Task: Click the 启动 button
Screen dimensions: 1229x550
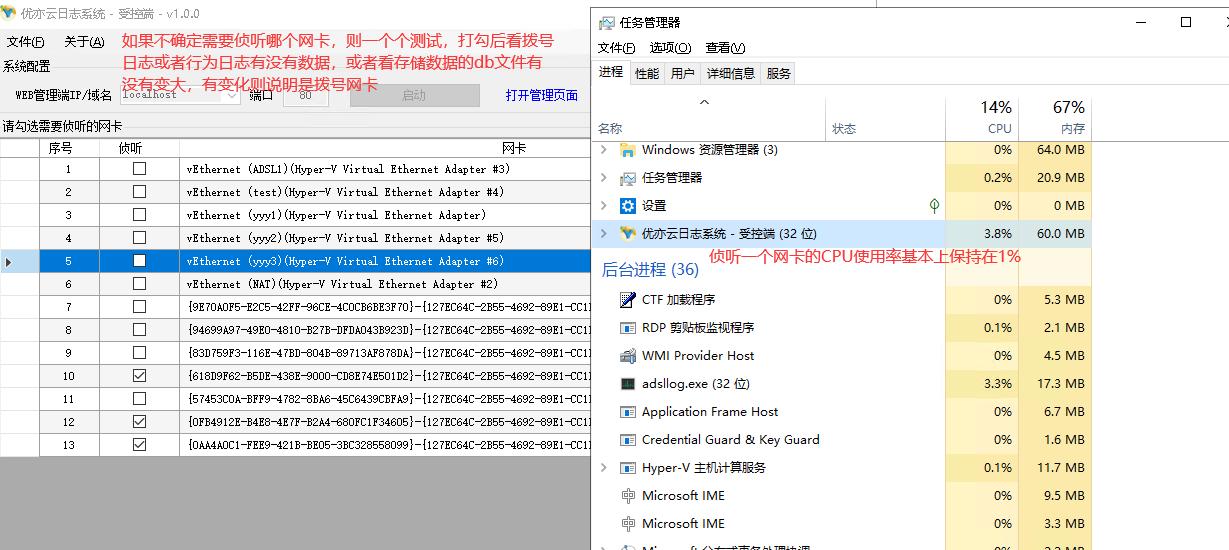Action: [x=414, y=96]
